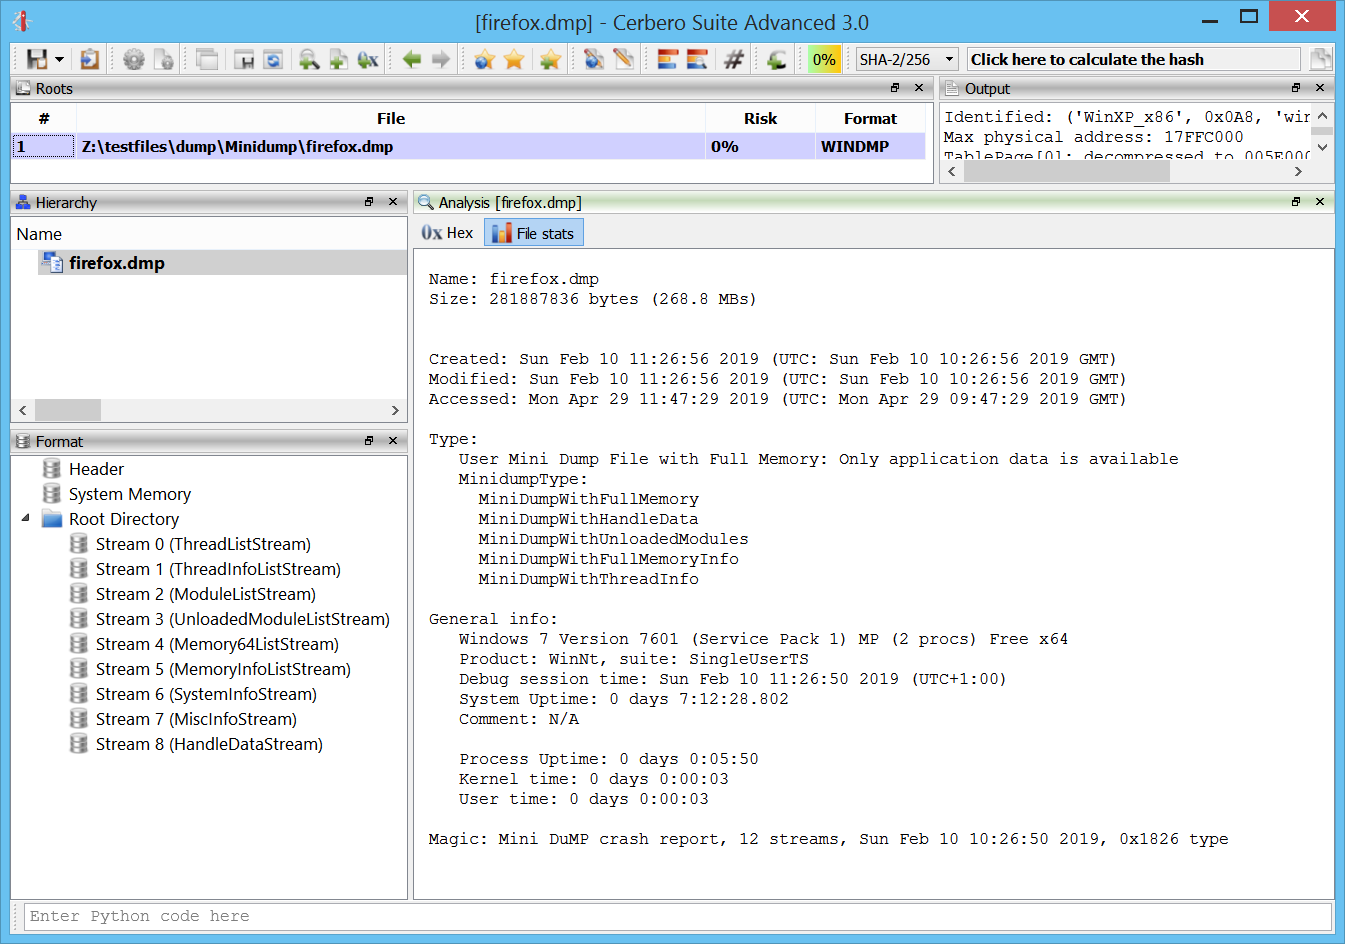Select Stream 6 (SystemInfoStream)
This screenshot has height=944, width=1345.
click(206, 694)
